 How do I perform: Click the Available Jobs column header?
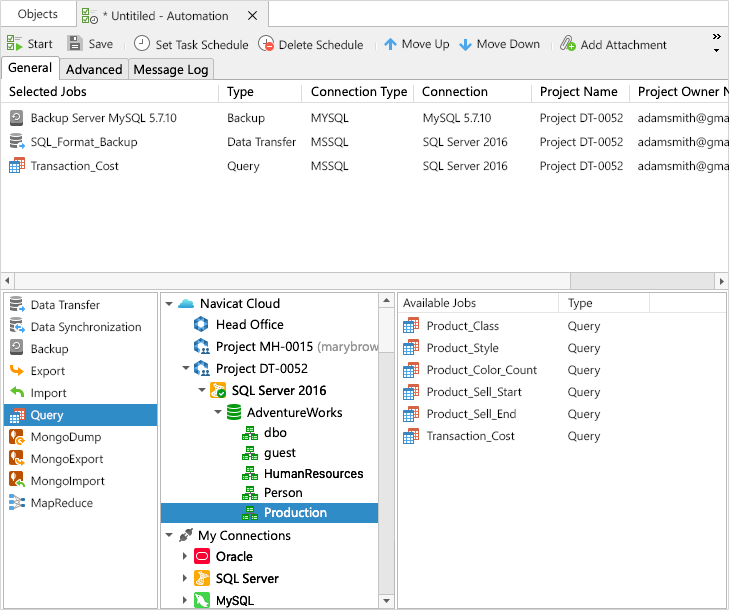tap(478, 303)
